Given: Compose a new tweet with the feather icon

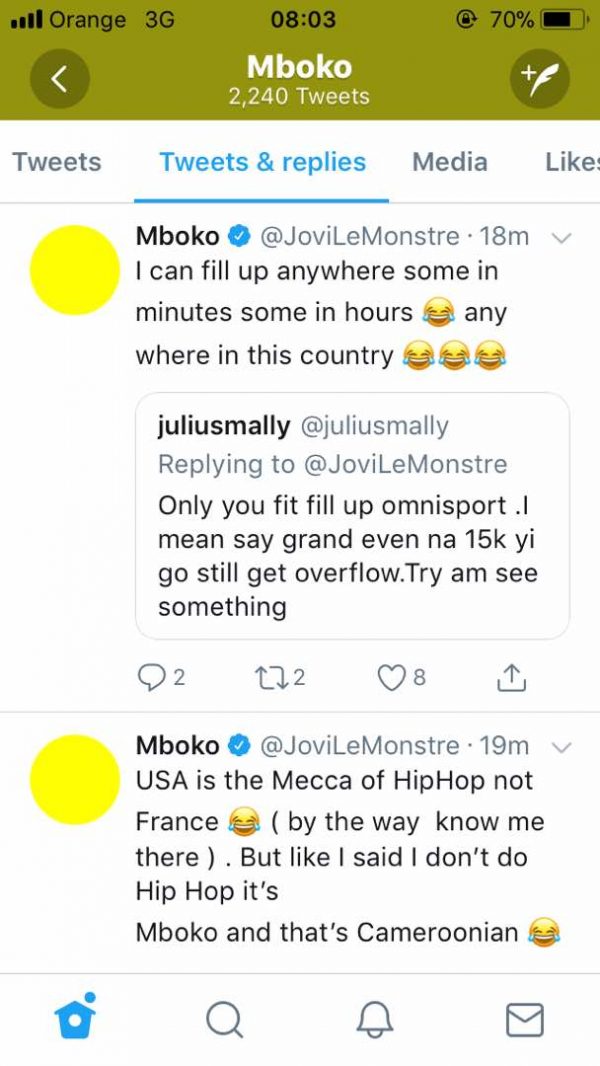Looking at the screenshot, I should click(540, 79).
